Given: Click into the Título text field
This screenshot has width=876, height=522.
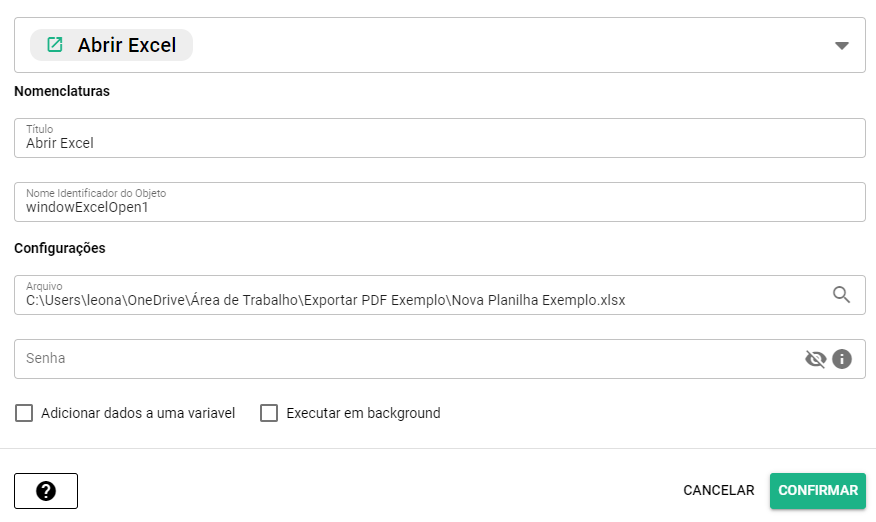Looking at the screenshot, I should (x=440, y=143).
